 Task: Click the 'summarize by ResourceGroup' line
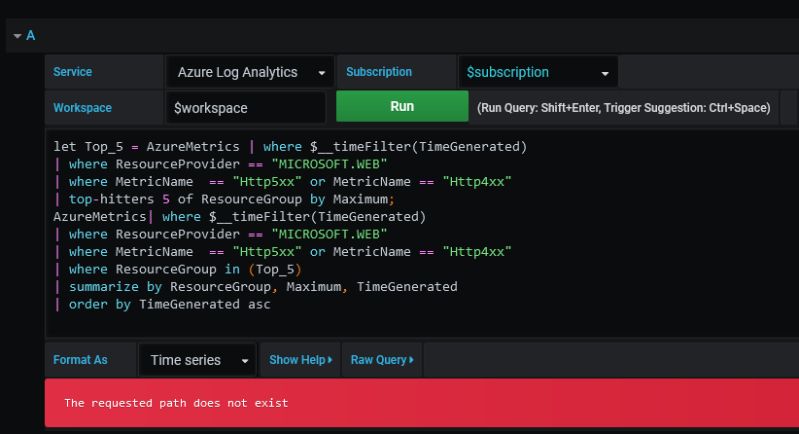coord(255,287)
